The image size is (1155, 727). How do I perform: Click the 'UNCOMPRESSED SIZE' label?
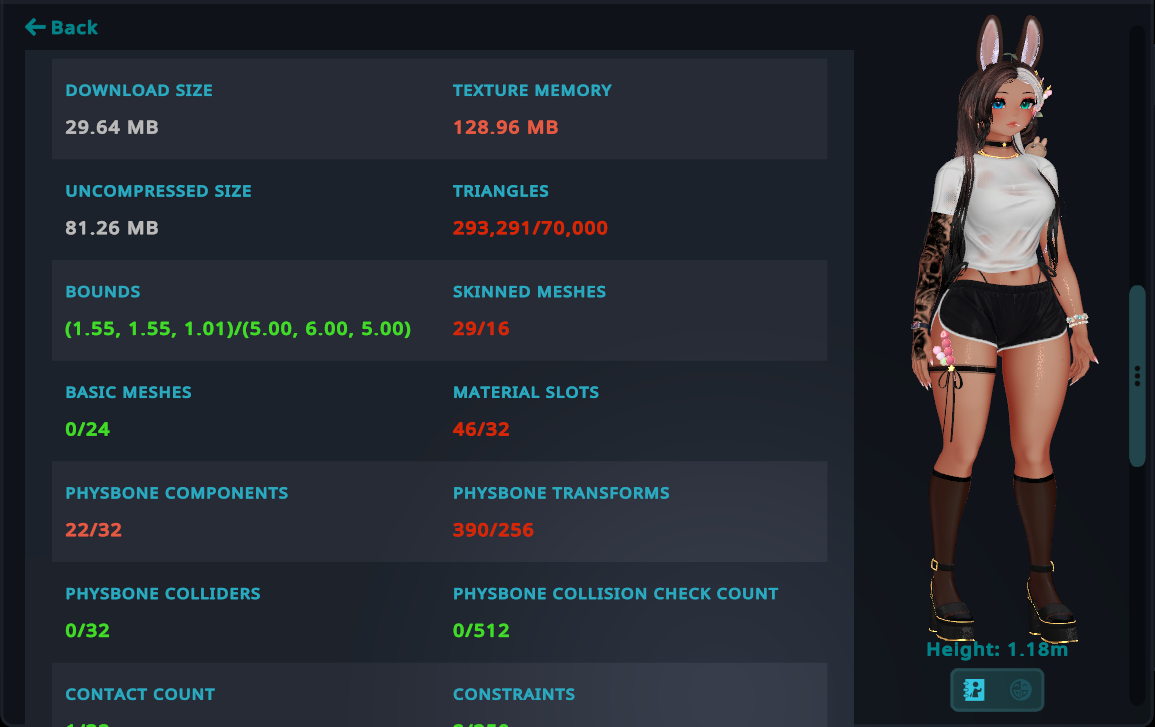coord(158,192)
